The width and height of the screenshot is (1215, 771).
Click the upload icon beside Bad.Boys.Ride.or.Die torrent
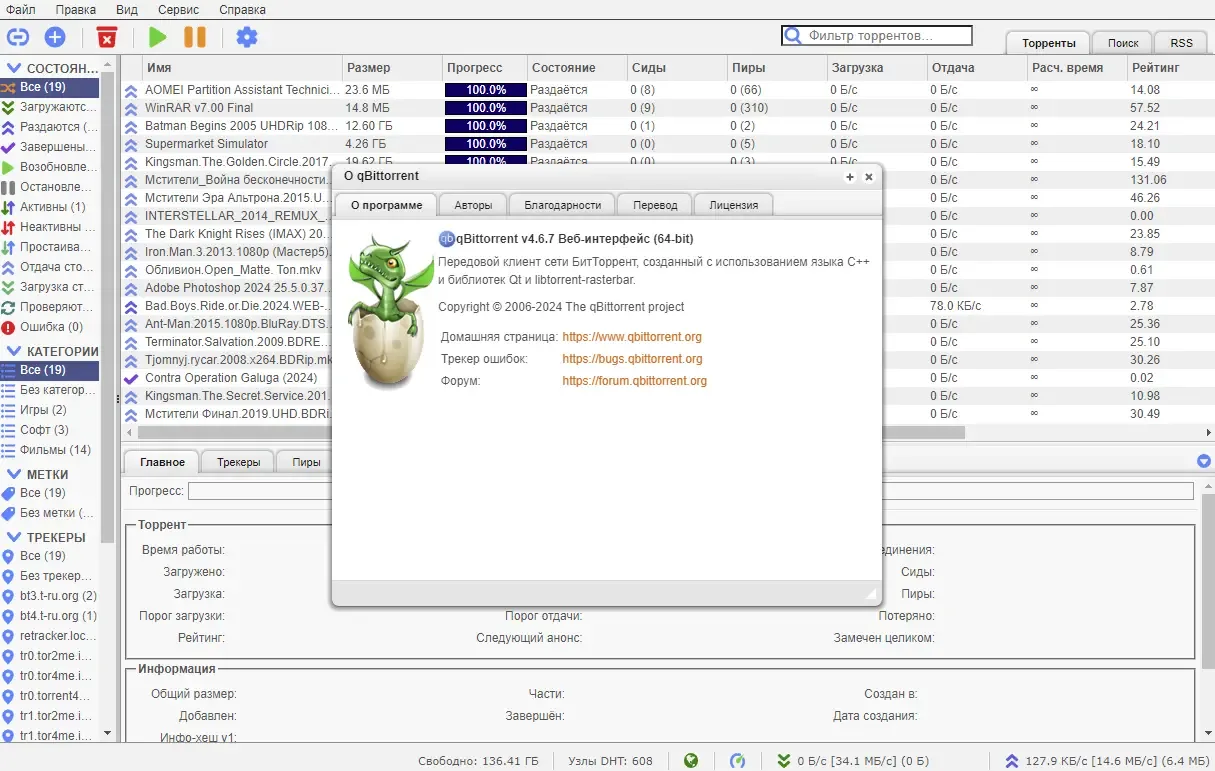click(x=131, y=306)
